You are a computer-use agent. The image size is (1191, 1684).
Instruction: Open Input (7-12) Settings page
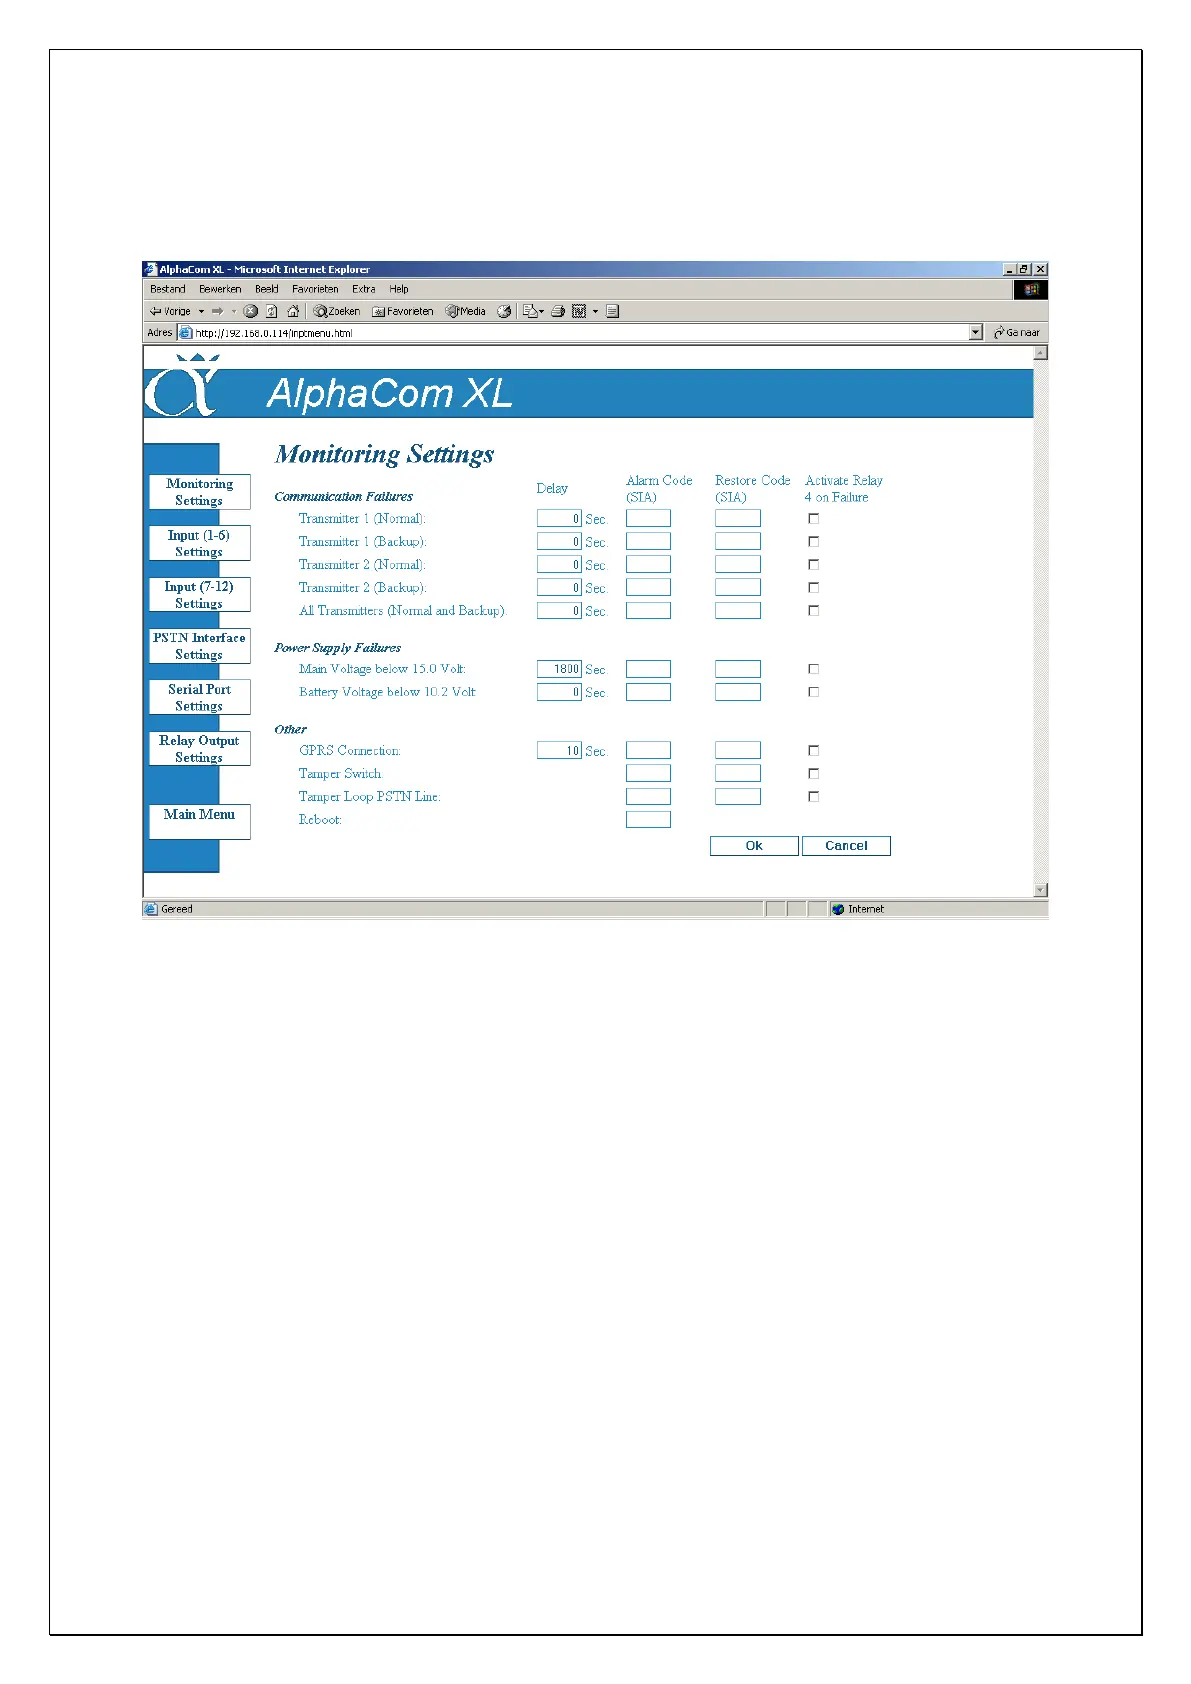[x=199, y=595]
